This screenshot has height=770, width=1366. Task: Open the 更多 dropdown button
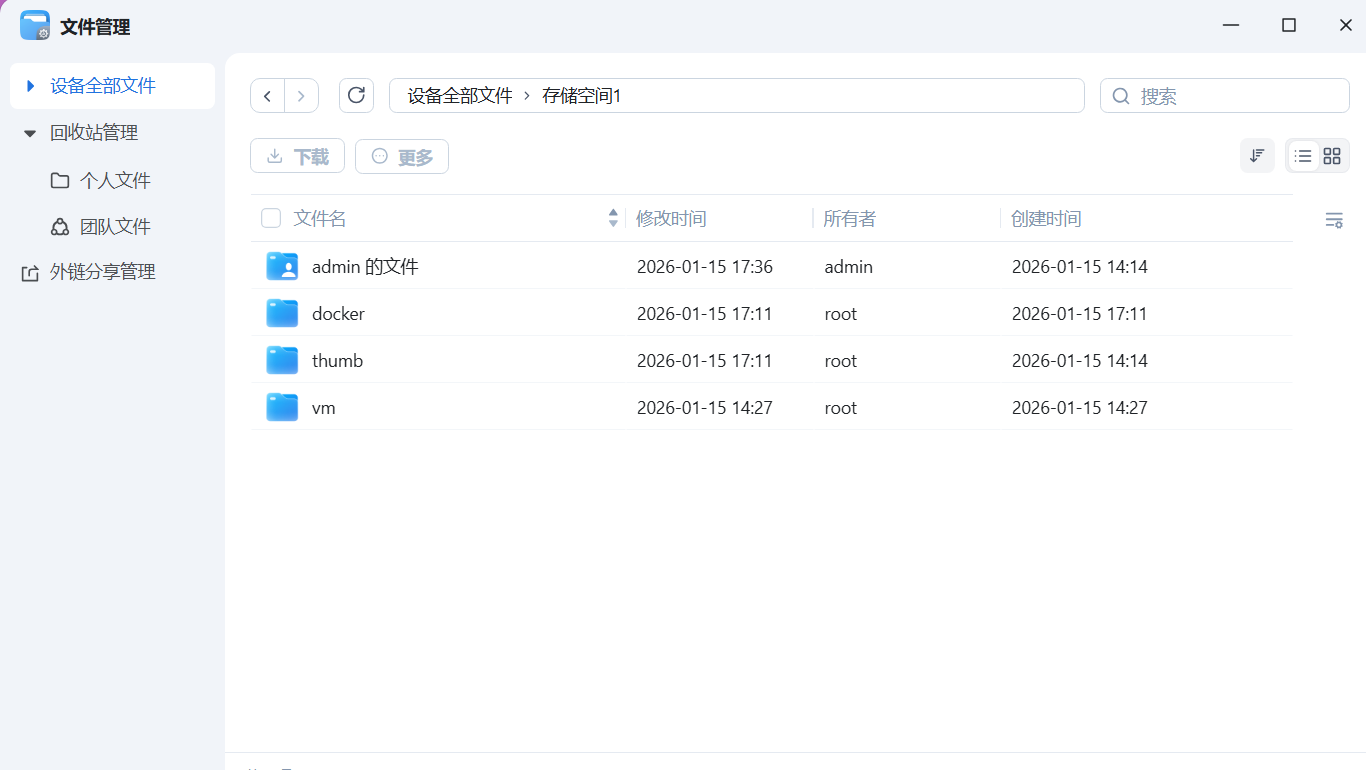[x=401, y=156]
